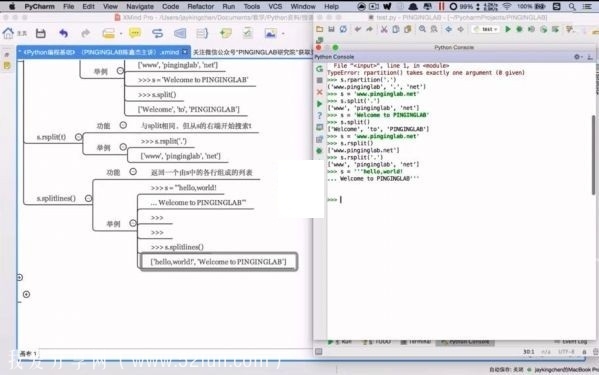Add a relationship with the curved arrows icon
The image size is (599, 375).
[157, 34]
